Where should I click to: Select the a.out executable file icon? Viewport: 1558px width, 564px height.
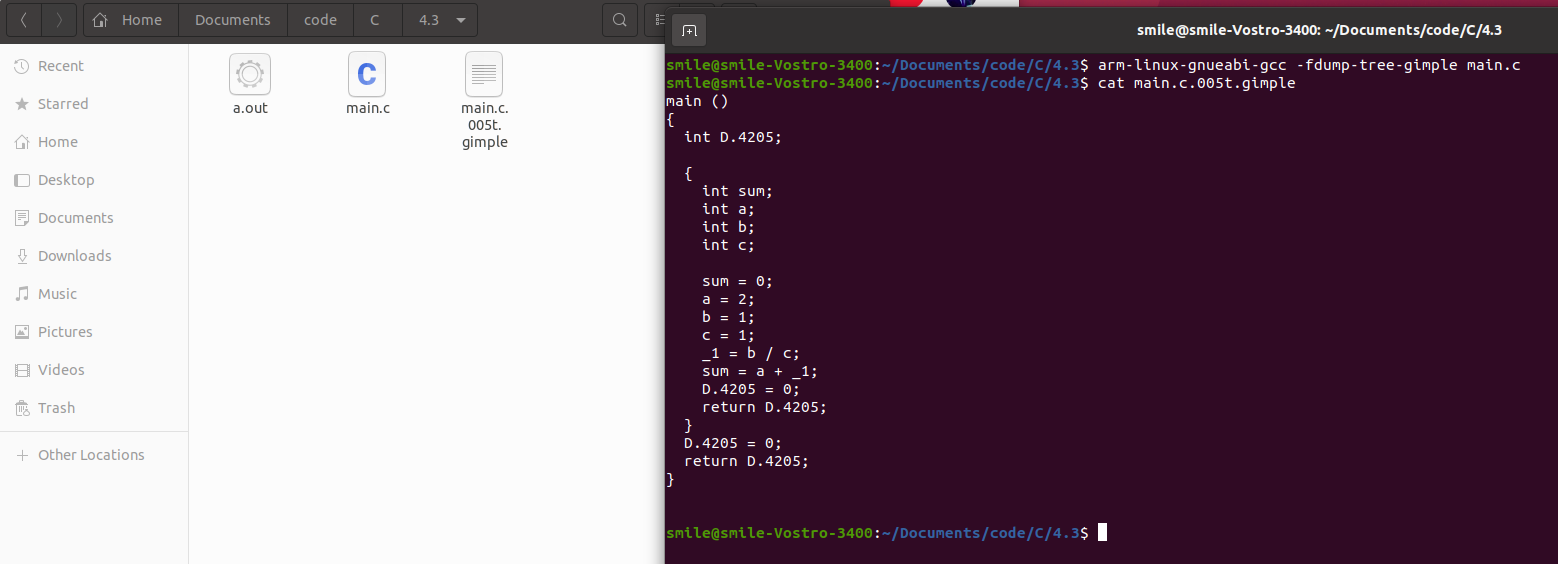tap(250, 74)
